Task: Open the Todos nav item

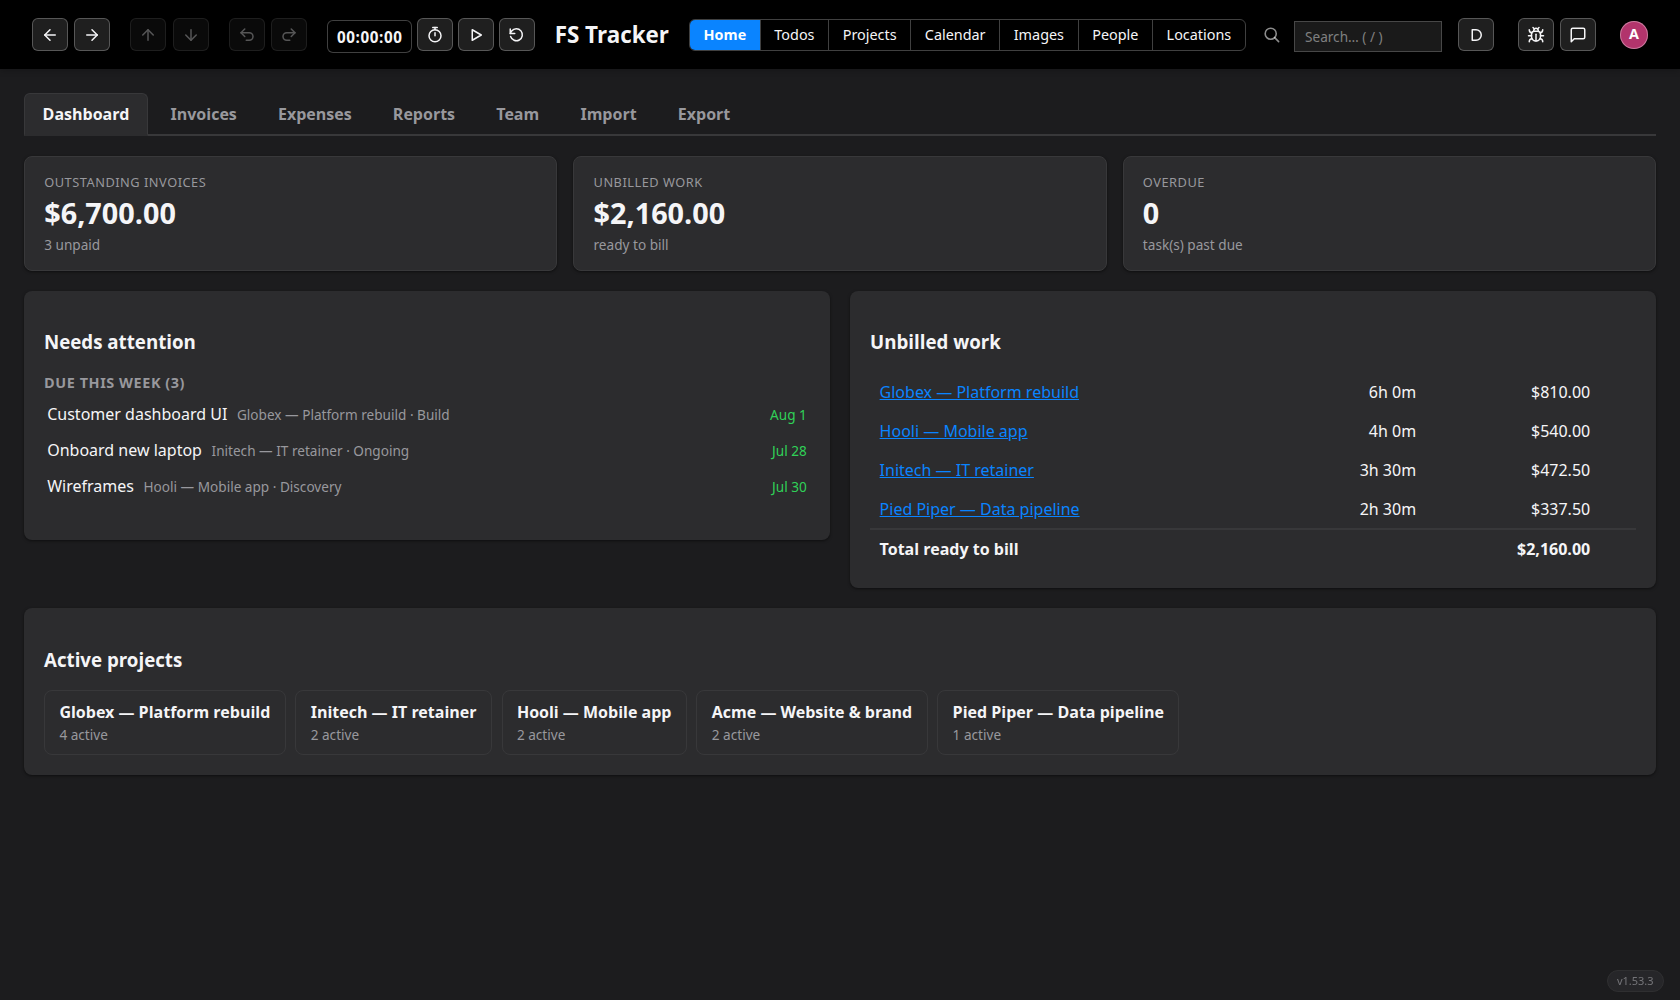Action: 794,35
